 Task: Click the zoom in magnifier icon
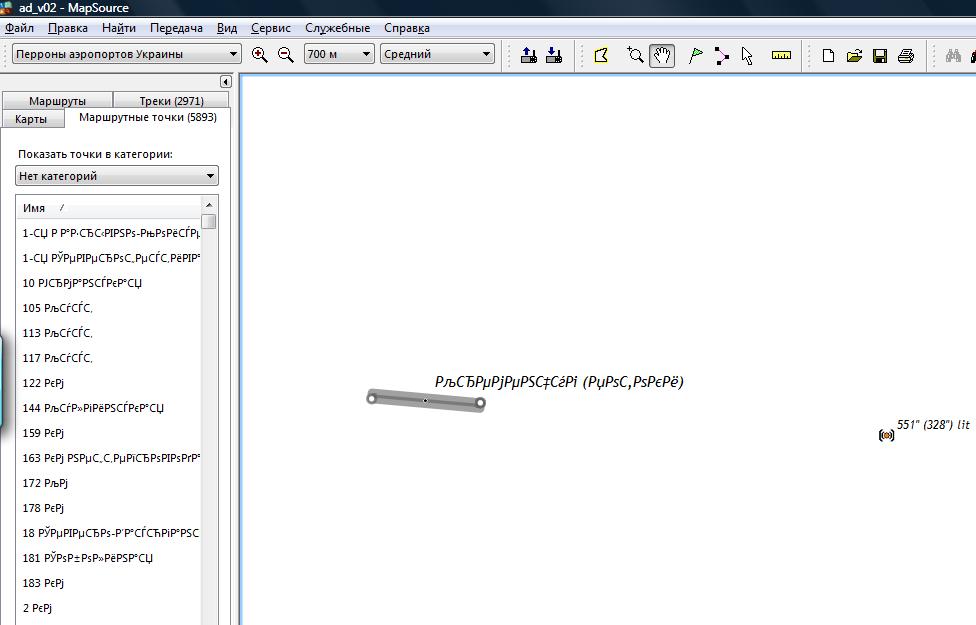(260, 55)
